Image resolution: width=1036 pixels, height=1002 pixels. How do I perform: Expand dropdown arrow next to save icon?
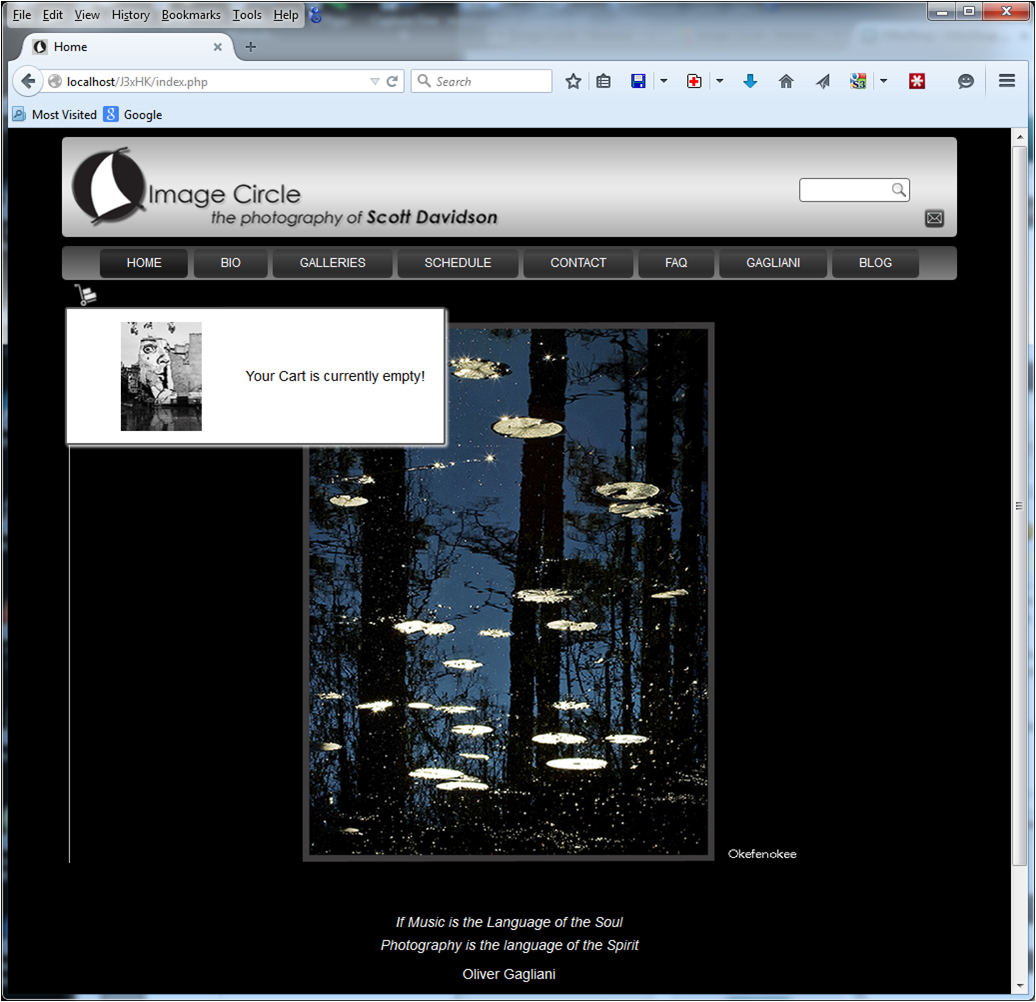[x=663, y=81]
